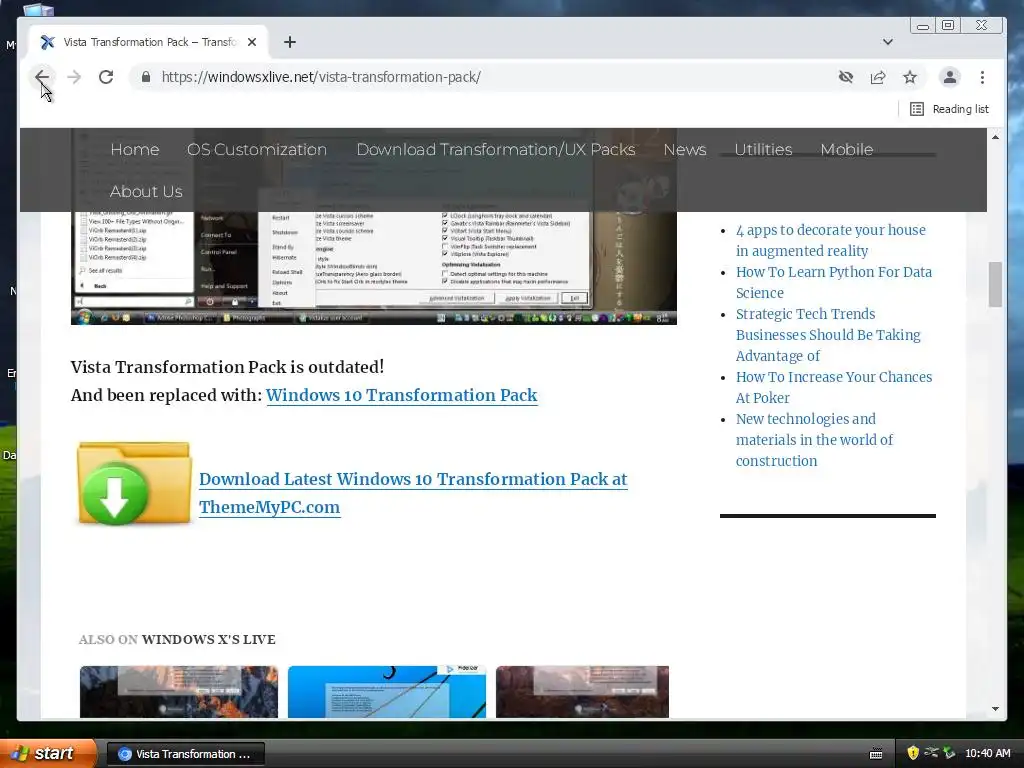The image size is (1024, 768).
Task: Click 'Vista Transformation Pack is outdated!' text
Action: point(227,367)
